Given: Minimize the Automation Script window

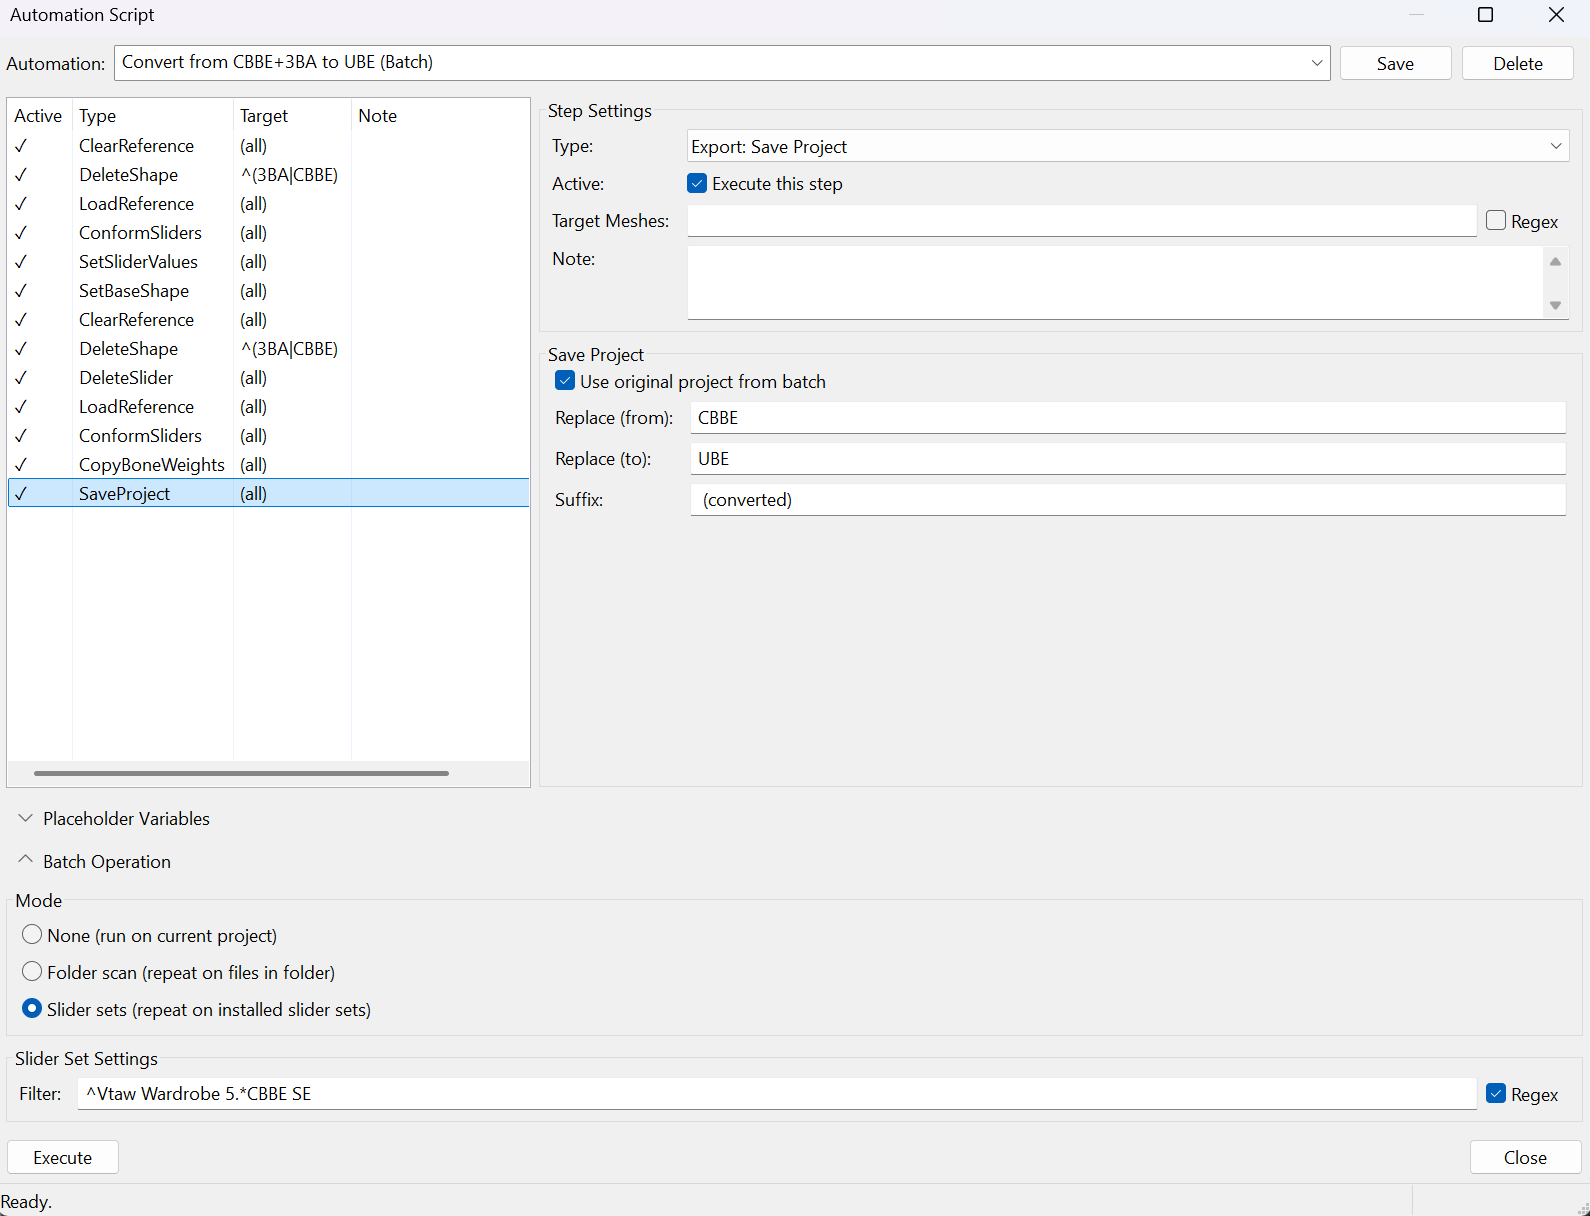Looking at the screenshot, I should click(1416, 15).
